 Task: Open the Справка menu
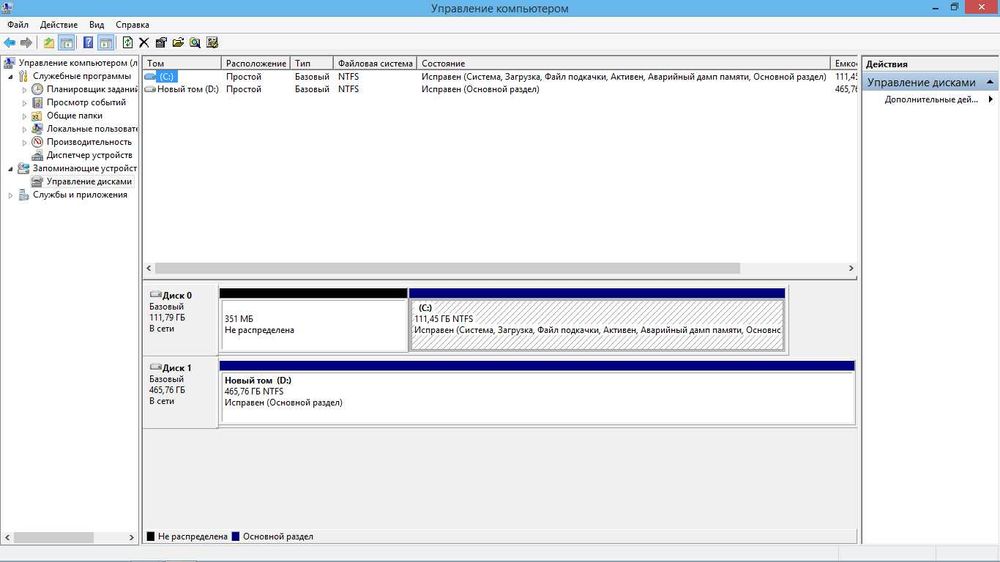tap(132, 24)
